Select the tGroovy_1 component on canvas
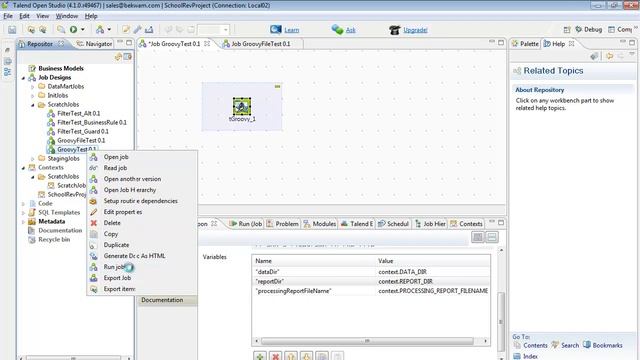 click(242, 107)
